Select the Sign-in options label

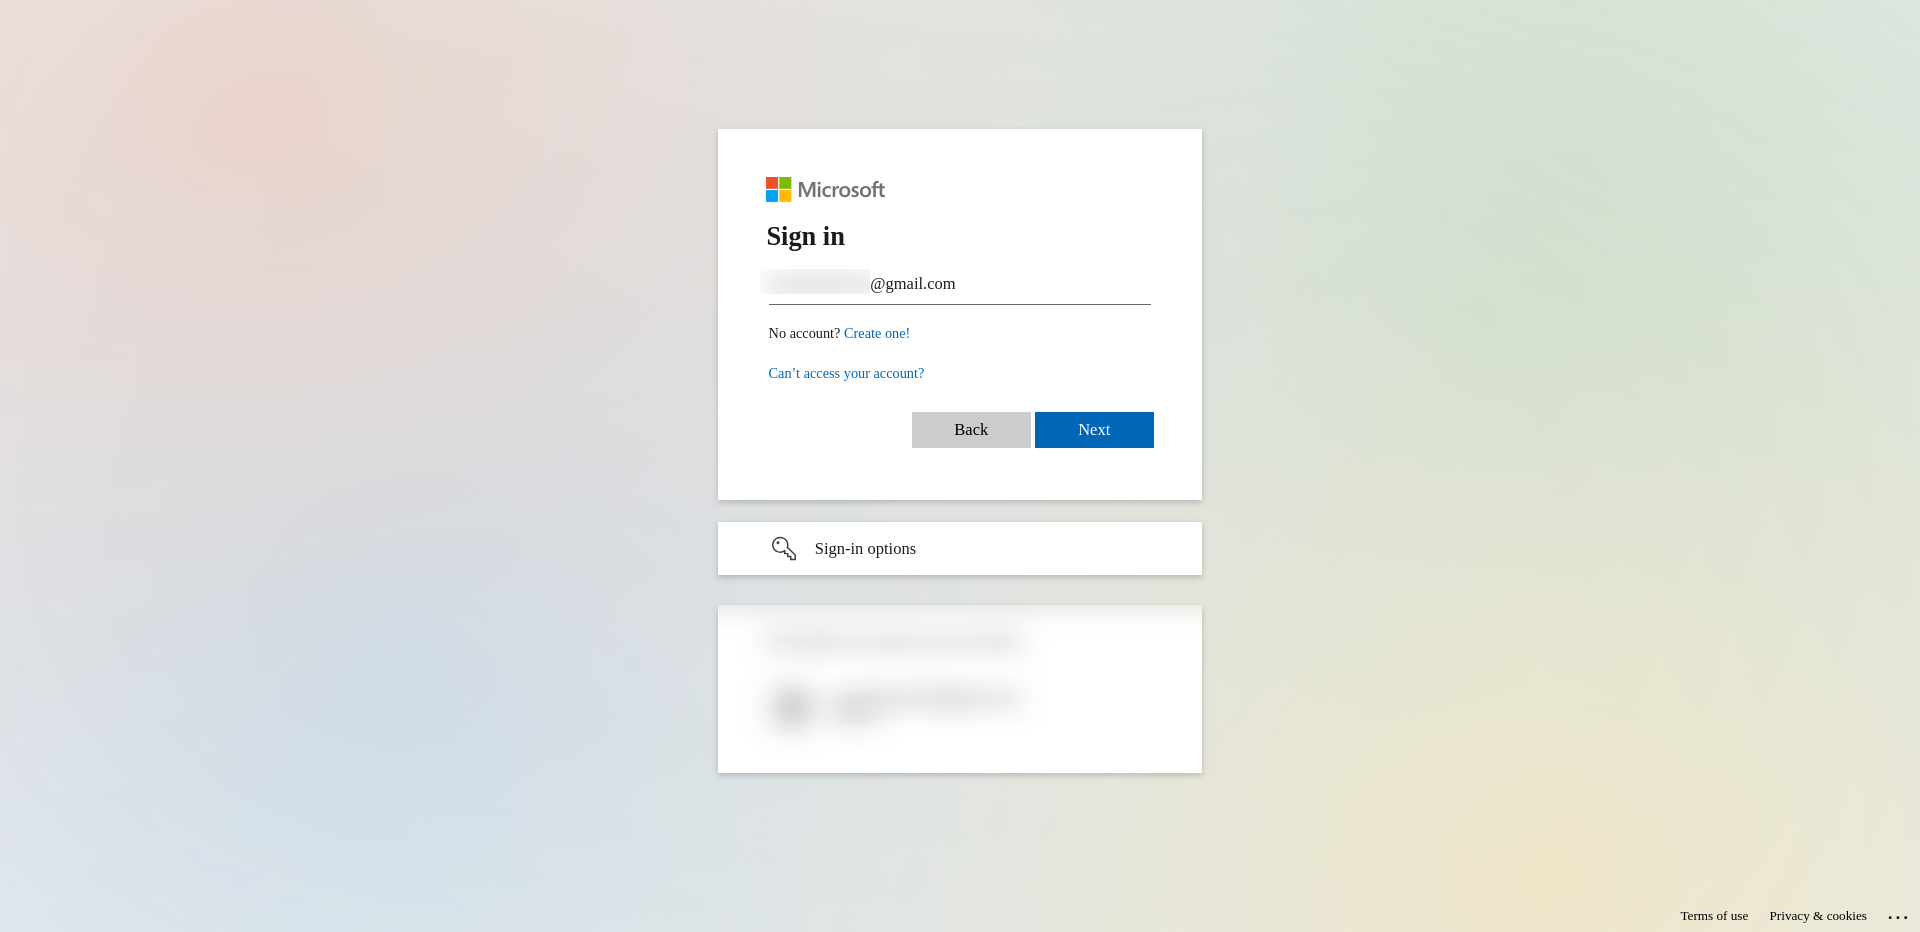point(865,548)
